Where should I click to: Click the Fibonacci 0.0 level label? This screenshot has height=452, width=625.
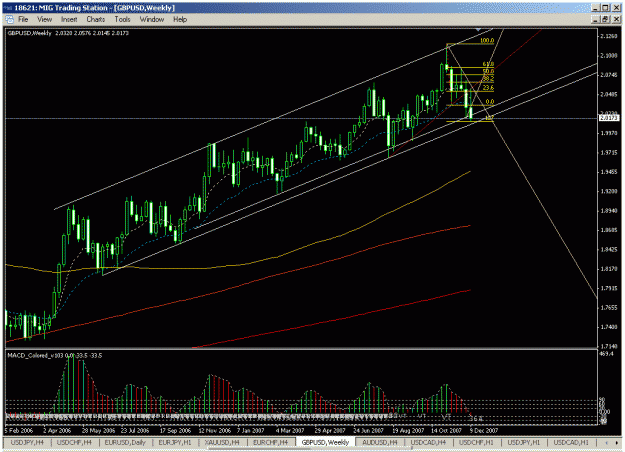[x=490, y=102]
